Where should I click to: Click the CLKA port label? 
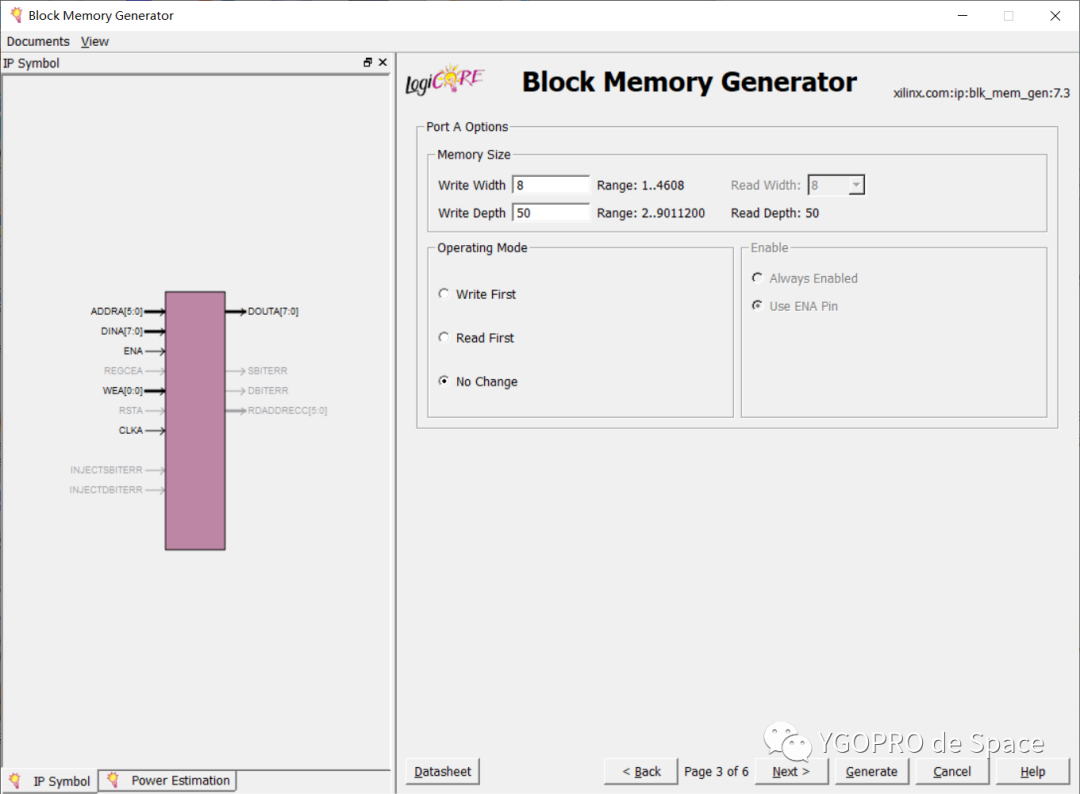click(x=131, y=430)
